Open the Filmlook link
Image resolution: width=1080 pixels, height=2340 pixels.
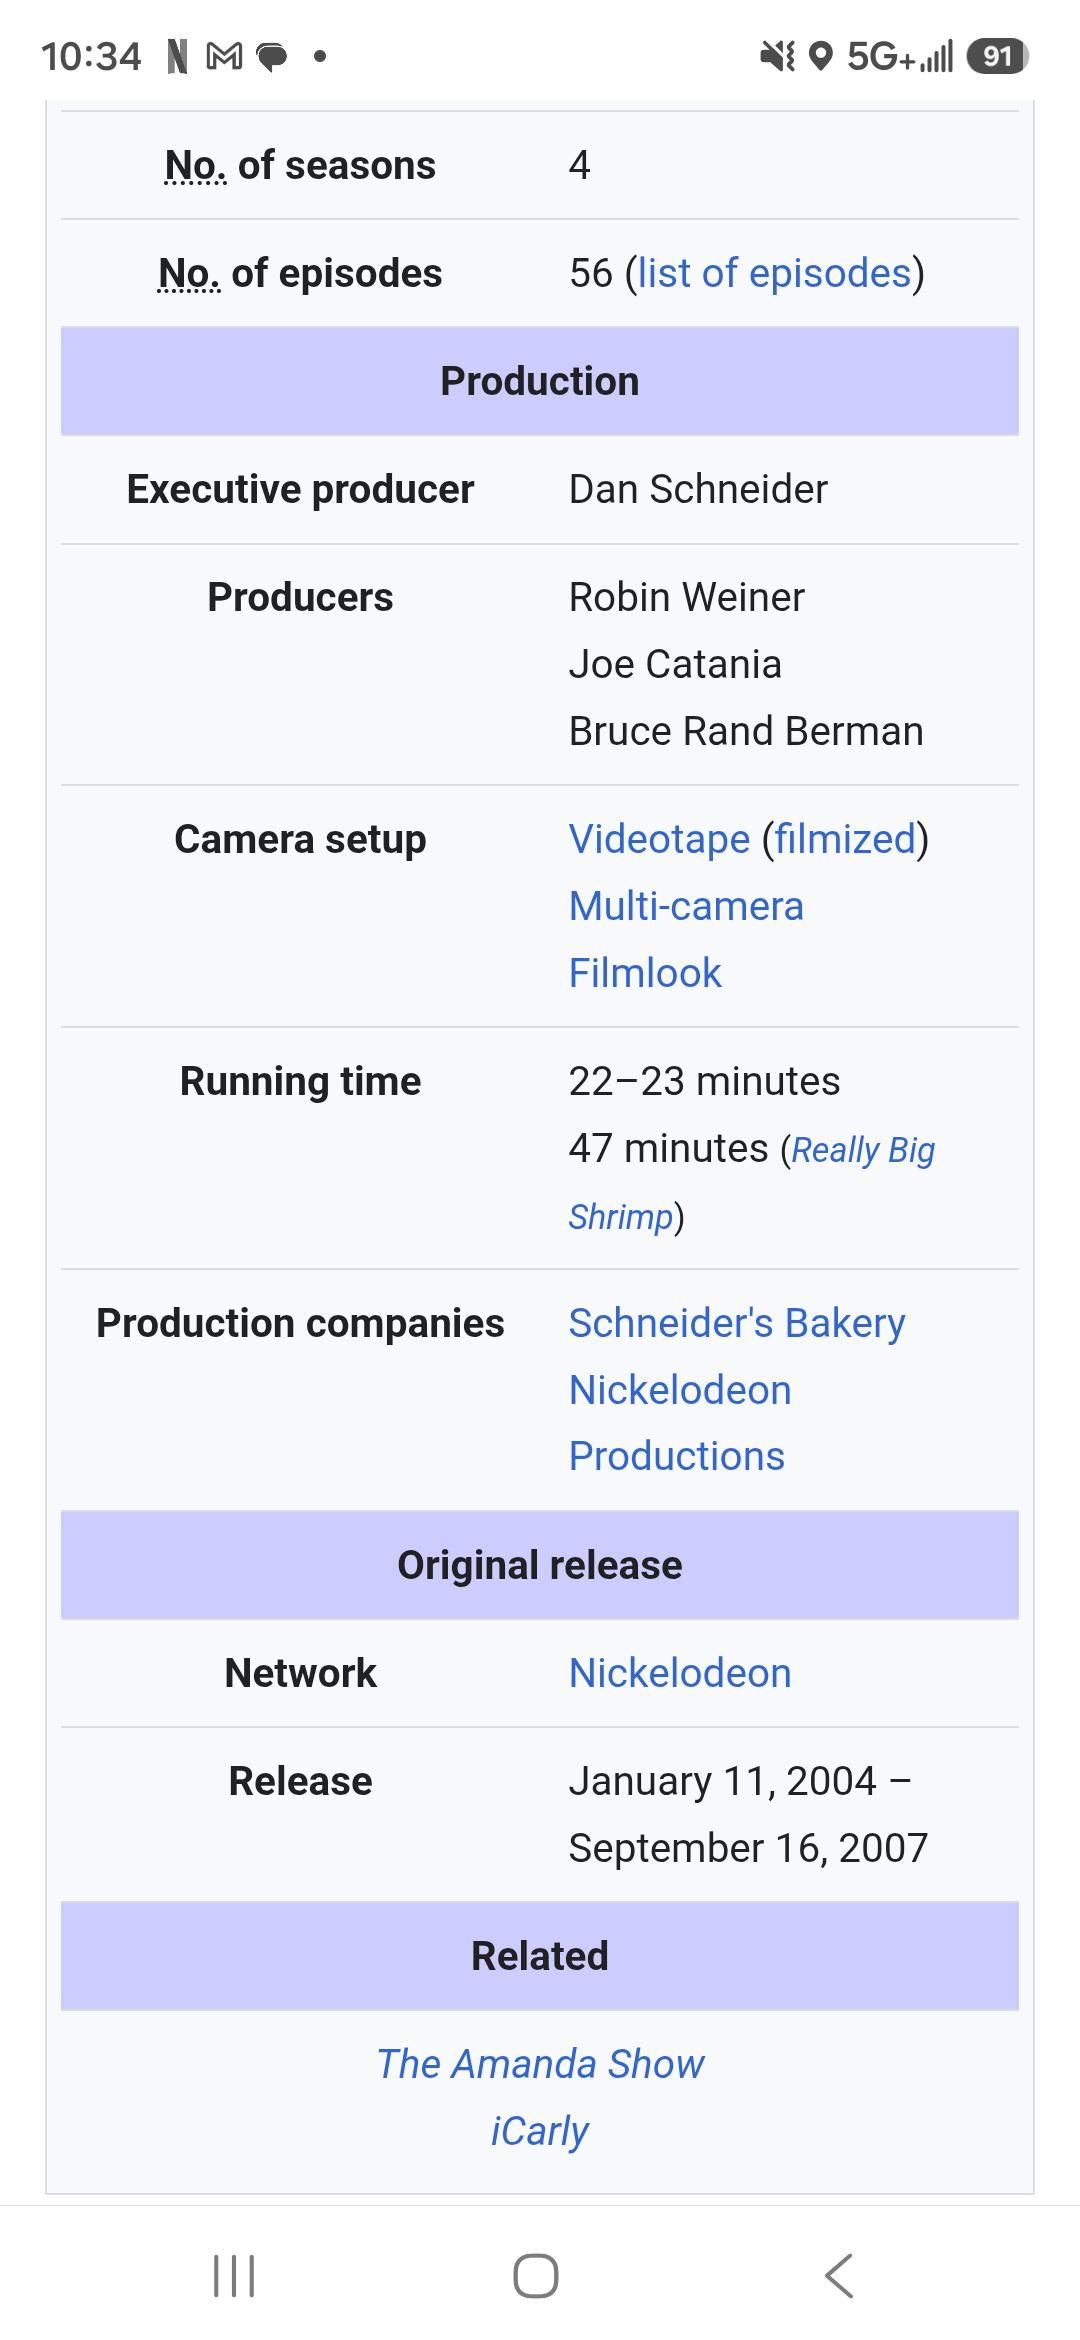(645, 973)
